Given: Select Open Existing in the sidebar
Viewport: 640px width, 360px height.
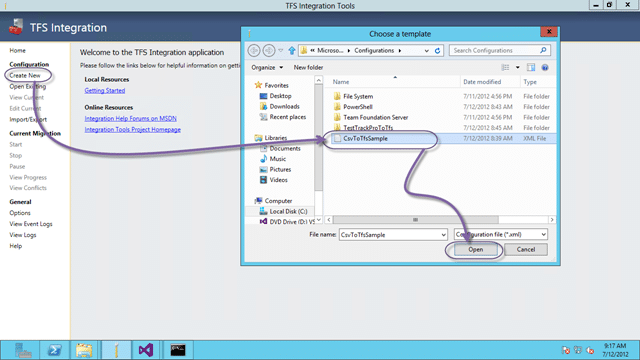Looking at the screenshot, I should 28,87.
